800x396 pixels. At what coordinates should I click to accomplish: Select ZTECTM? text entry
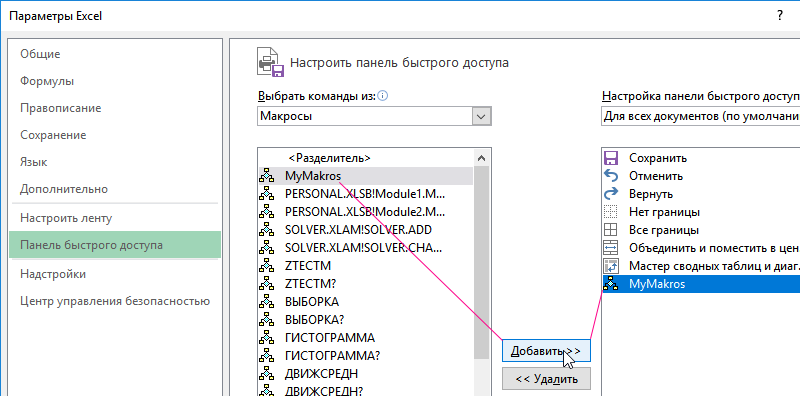[x=310, y=283]
